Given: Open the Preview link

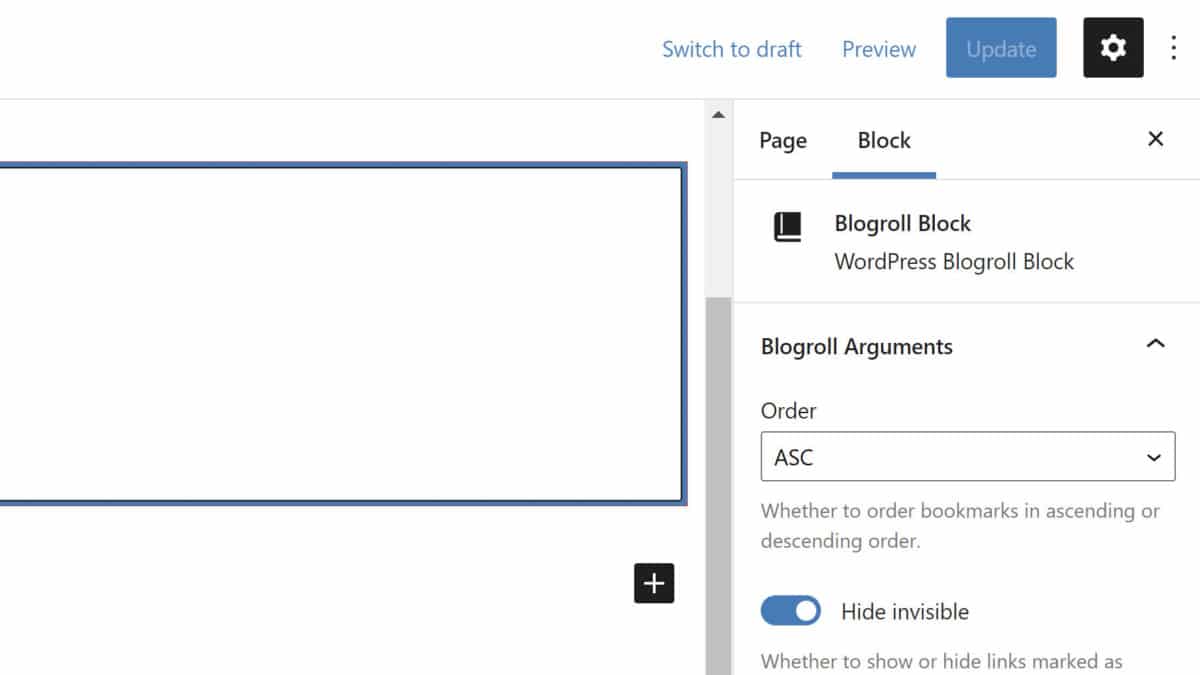Looking at the screenshot, I should [878, 49].
